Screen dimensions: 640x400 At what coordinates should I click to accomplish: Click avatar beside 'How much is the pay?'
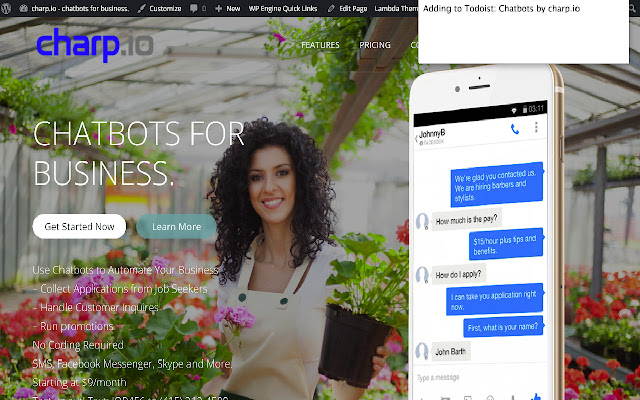coord(422,222)
